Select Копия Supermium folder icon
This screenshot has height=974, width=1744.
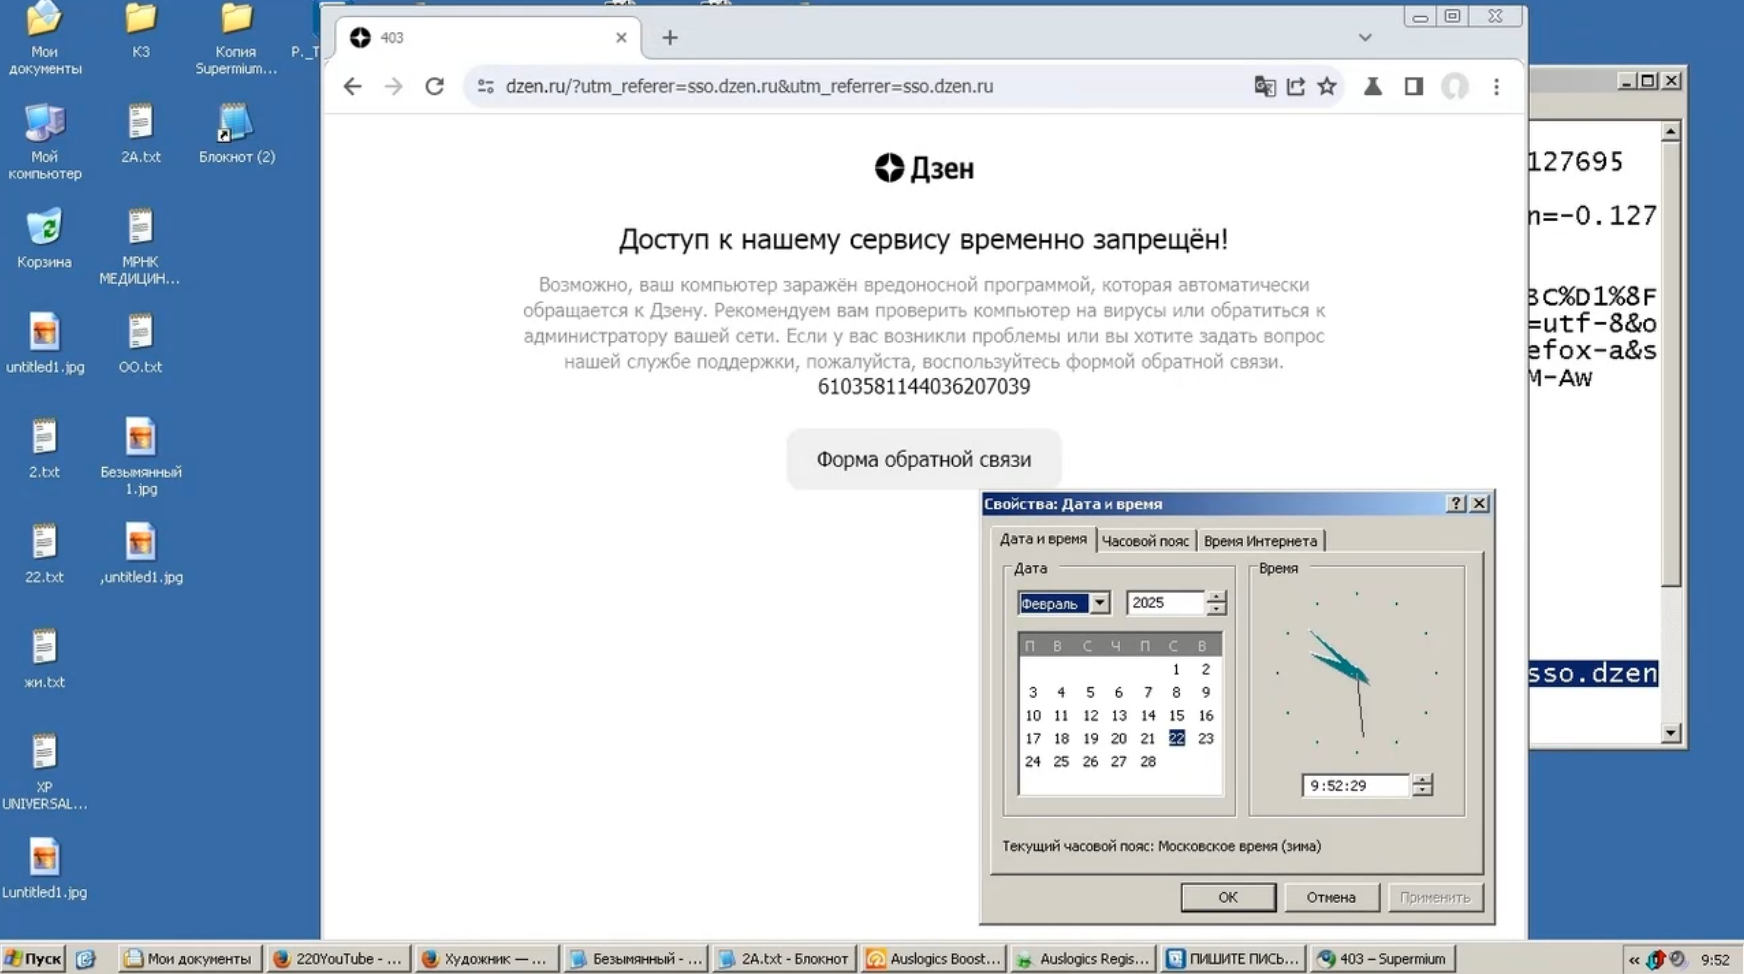236,38
